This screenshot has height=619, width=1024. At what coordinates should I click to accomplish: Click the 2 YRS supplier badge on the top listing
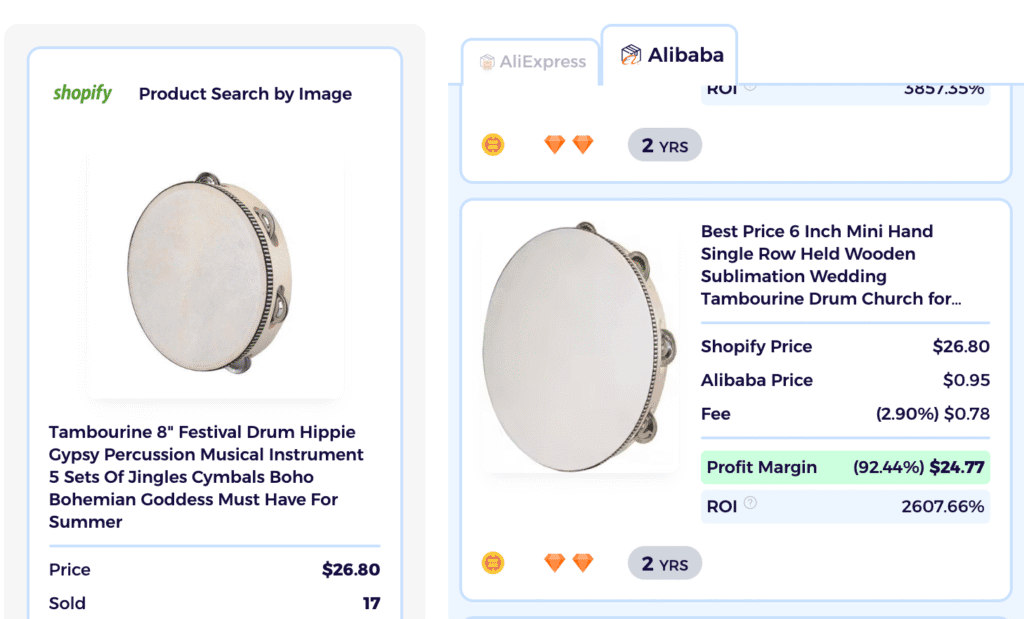click(664, 144)
